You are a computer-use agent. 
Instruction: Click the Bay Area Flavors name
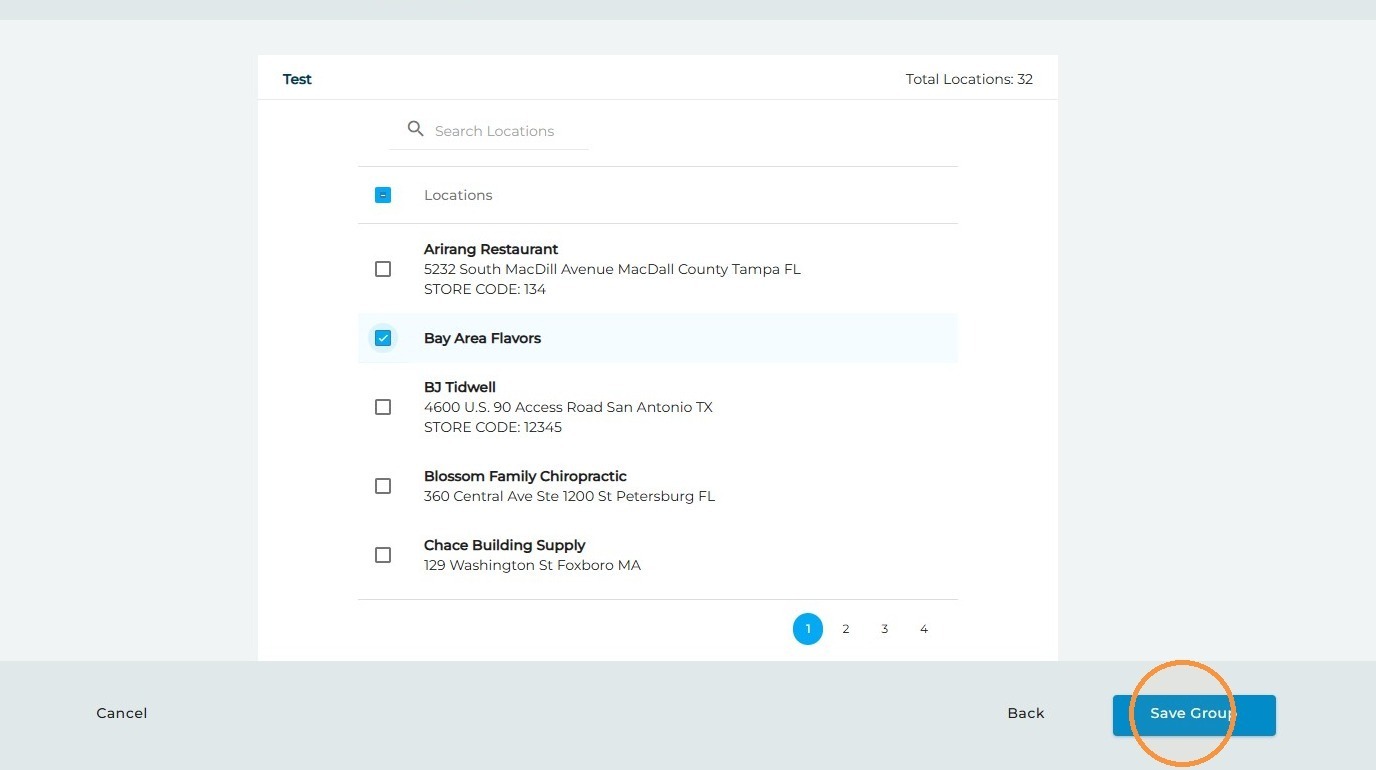click(x=482, y=338)
